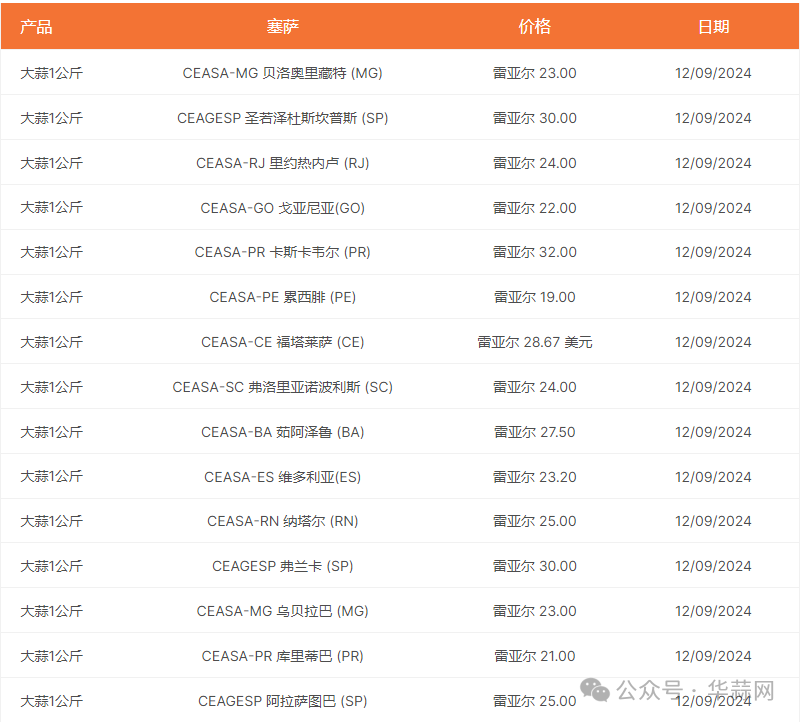This screenshot has height=722, width=800.
Task: Select CEASA-GO 戈亚尼亚(GO) cell
Action: pos(283,208)
